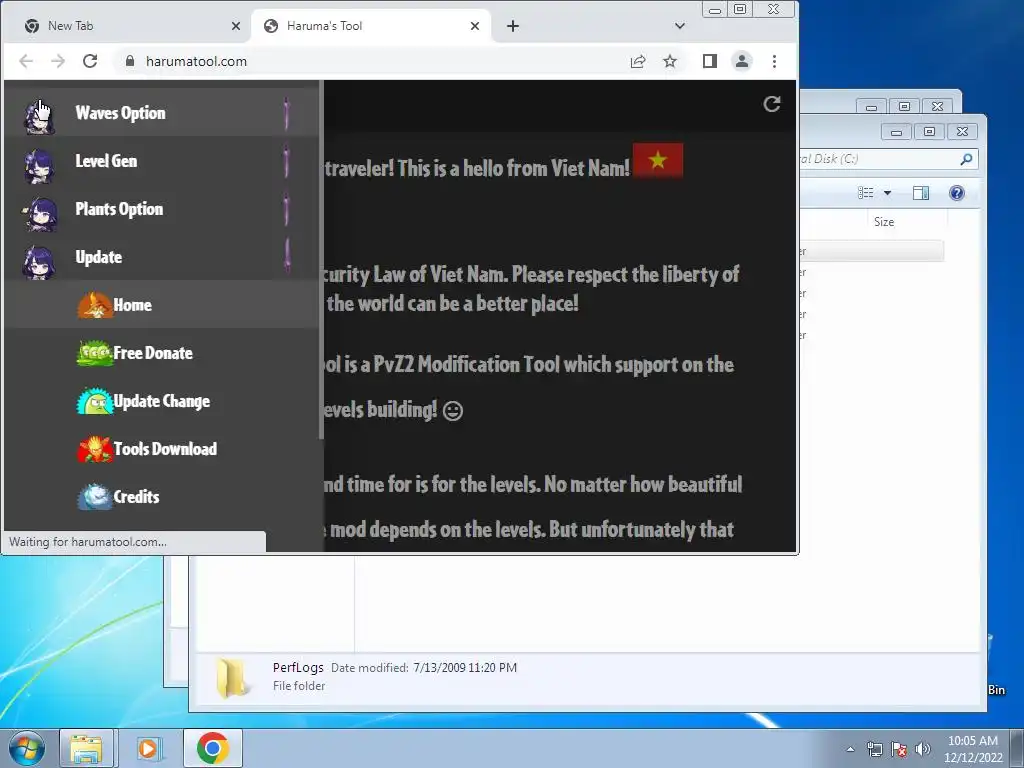Viewport: 1024px width, 768px height.
Task: Open network status tray icon
Action: [874, 749]
